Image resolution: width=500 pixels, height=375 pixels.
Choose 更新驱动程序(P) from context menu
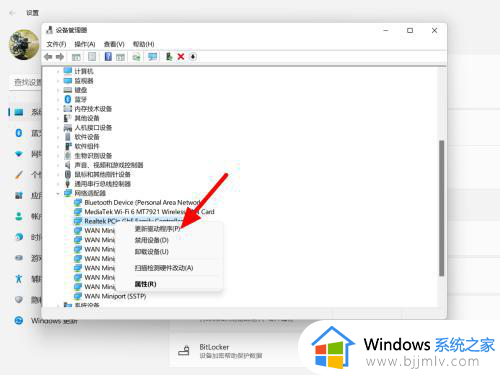tap(157, 229)
